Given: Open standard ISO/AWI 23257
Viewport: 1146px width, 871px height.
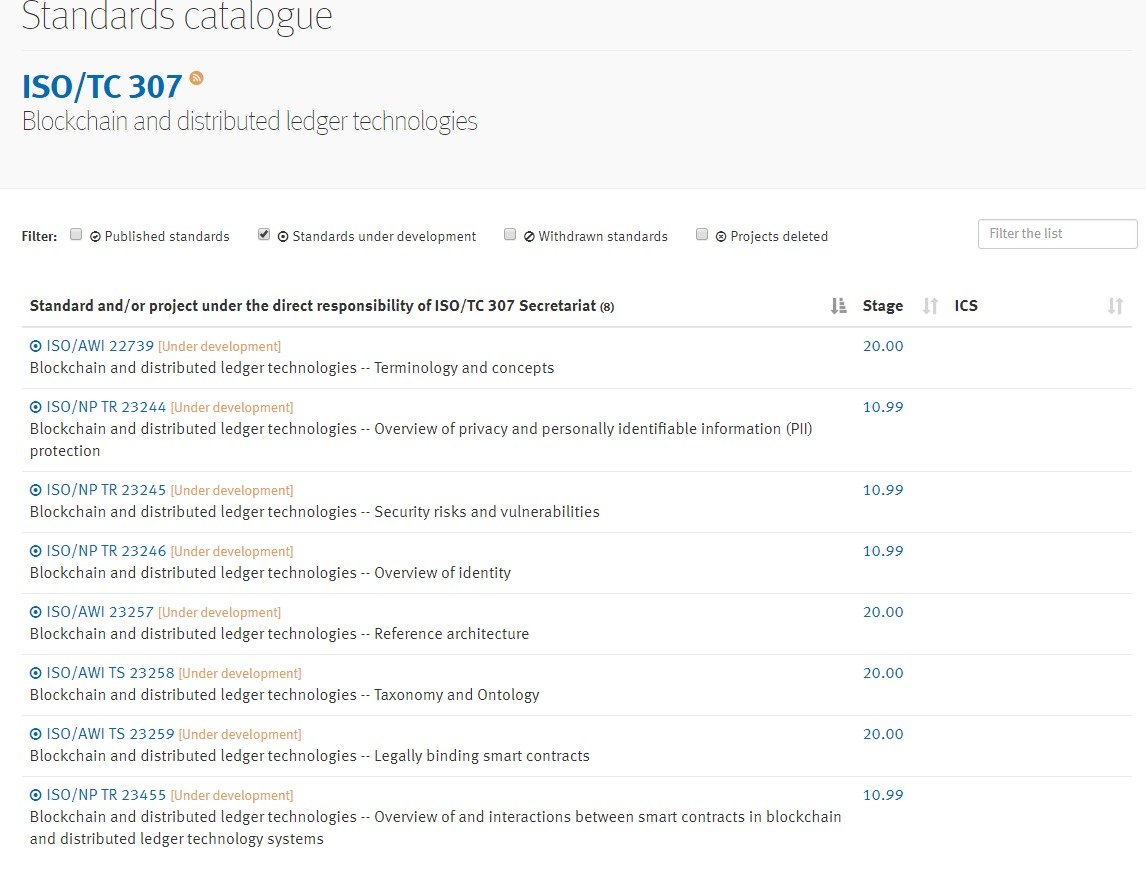Looking at the screenshot, I should click(100, 612).
